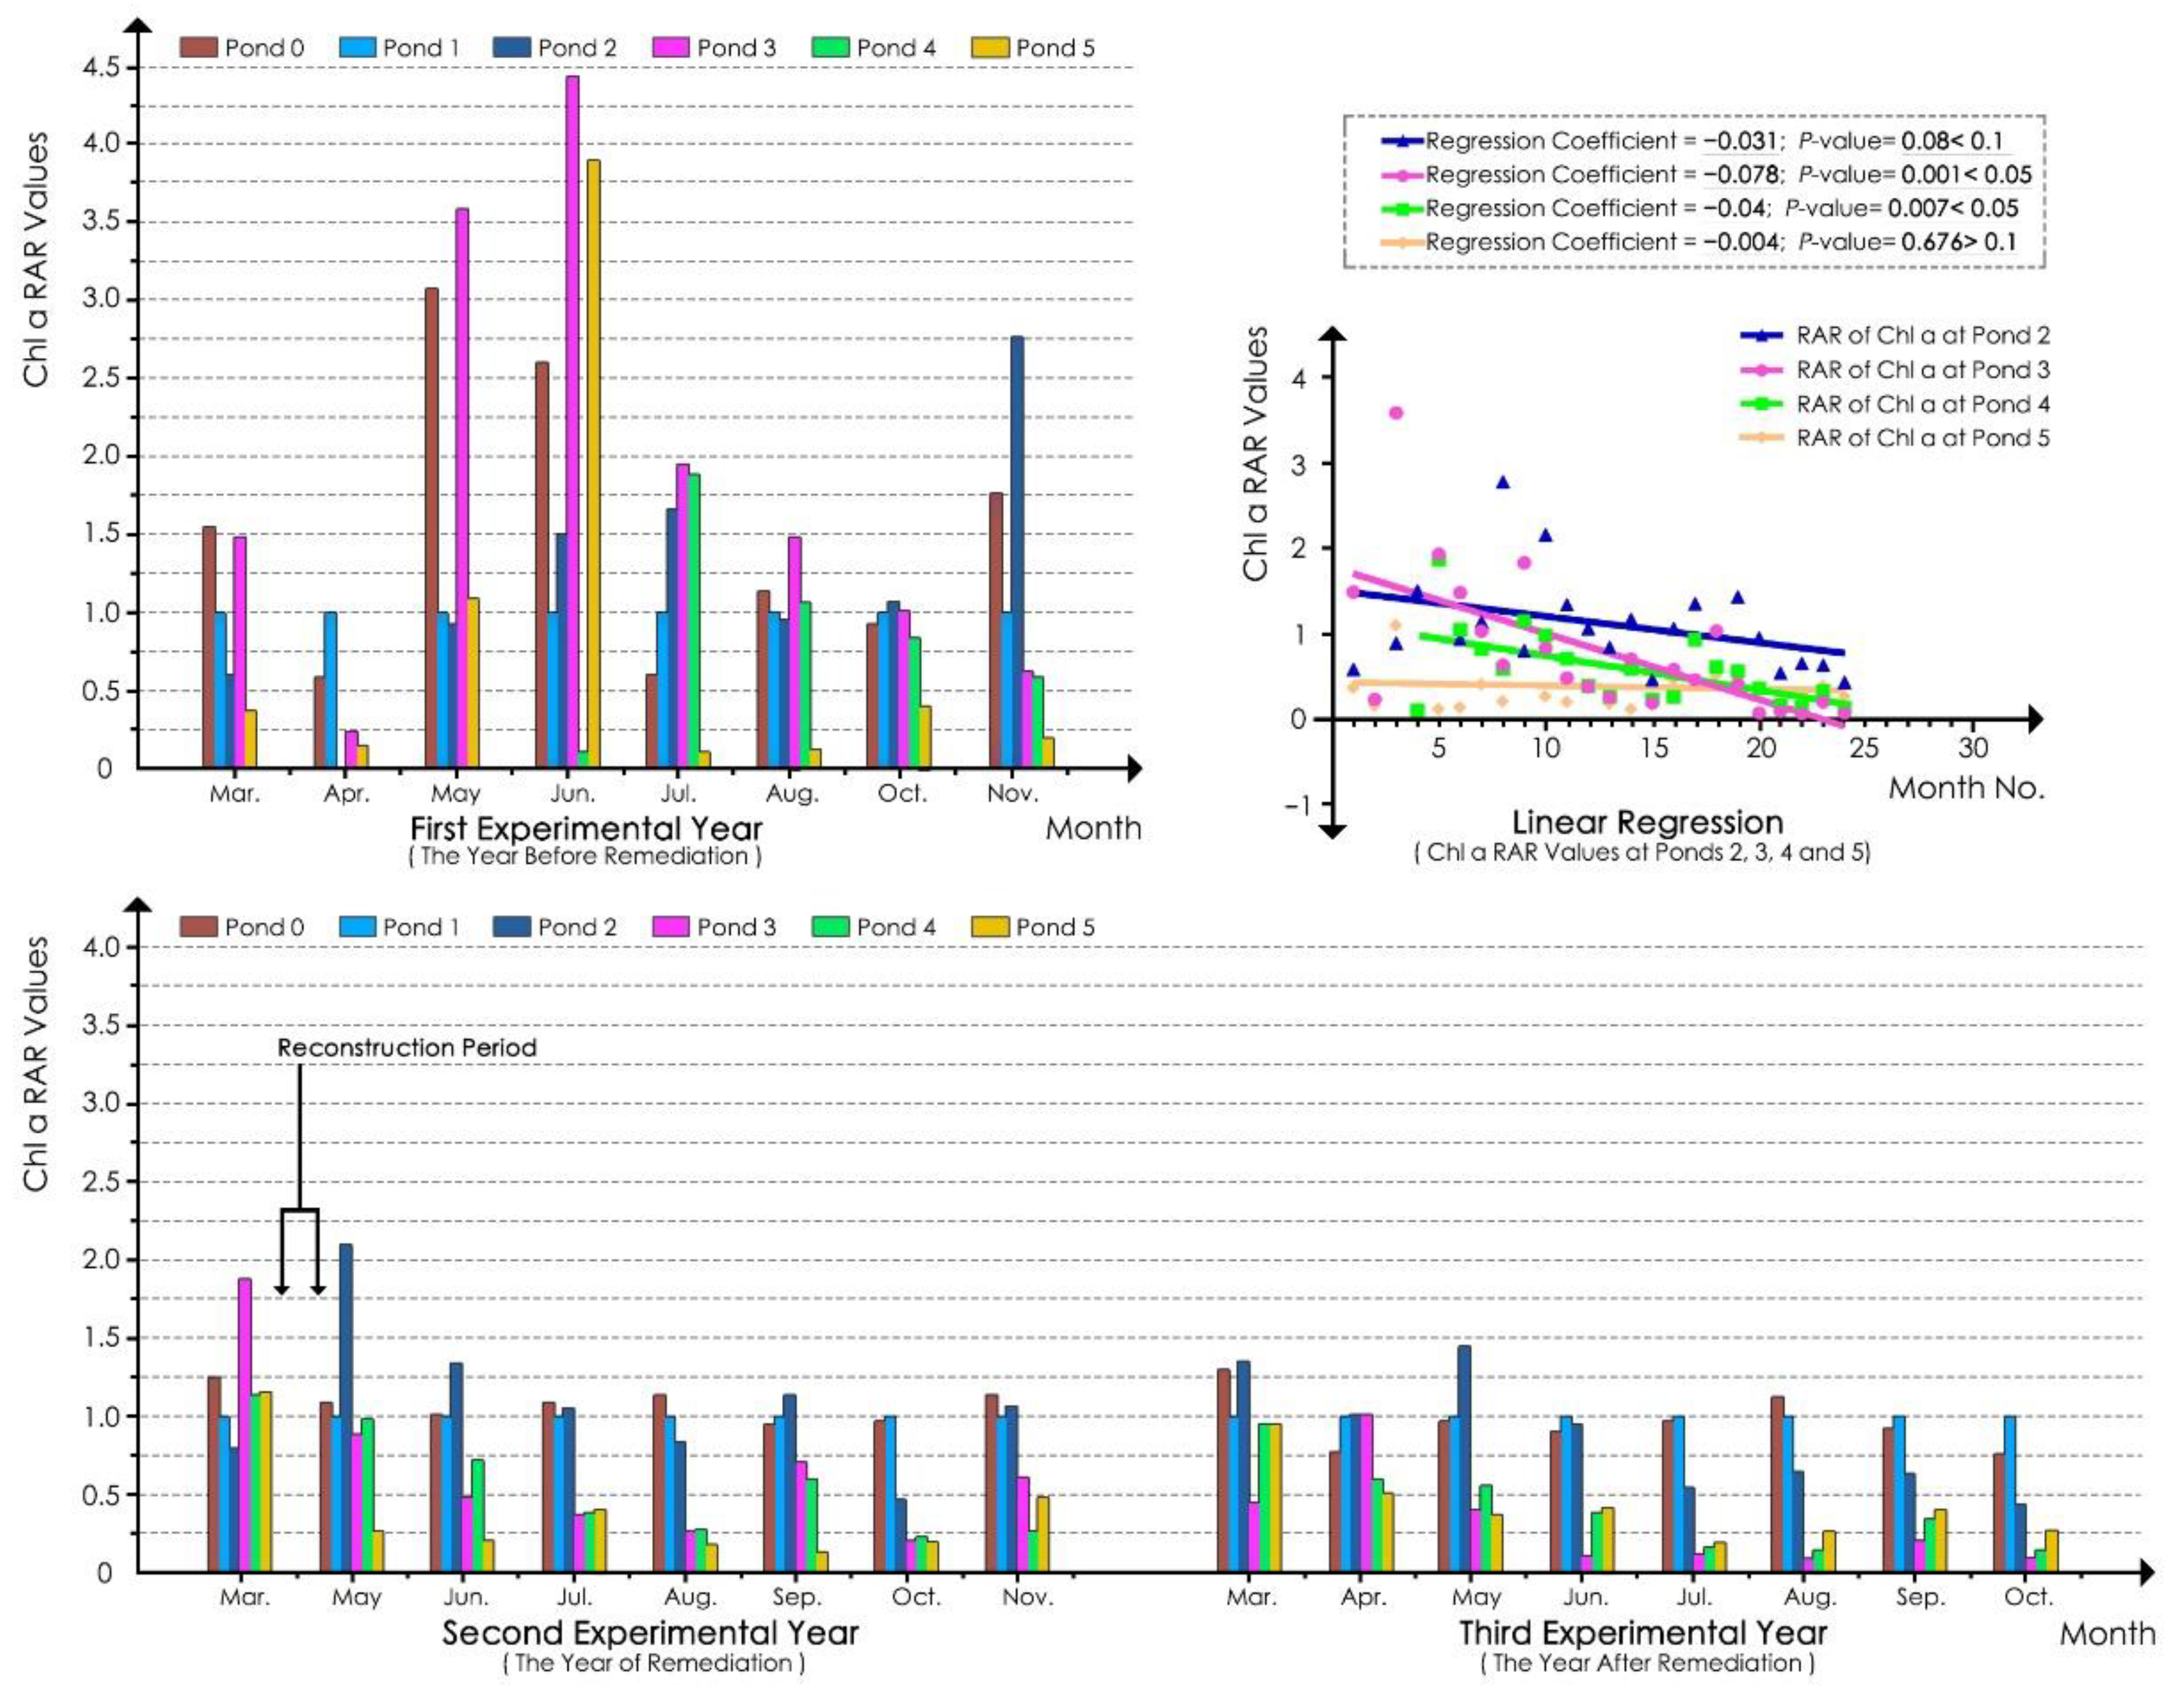
Task: Click Pond 0 brown swatch in top legend
Action: pos(199,48)
